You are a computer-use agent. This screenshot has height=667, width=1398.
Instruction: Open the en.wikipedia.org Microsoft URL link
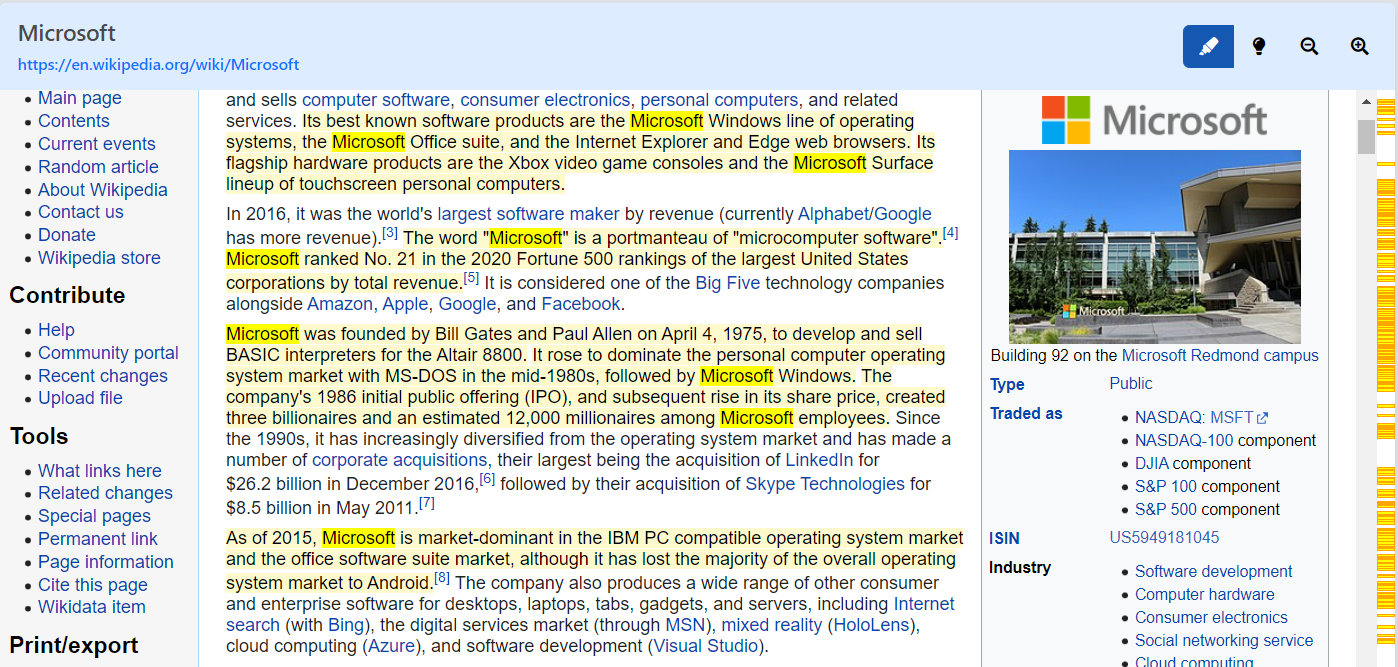point(158,65)
